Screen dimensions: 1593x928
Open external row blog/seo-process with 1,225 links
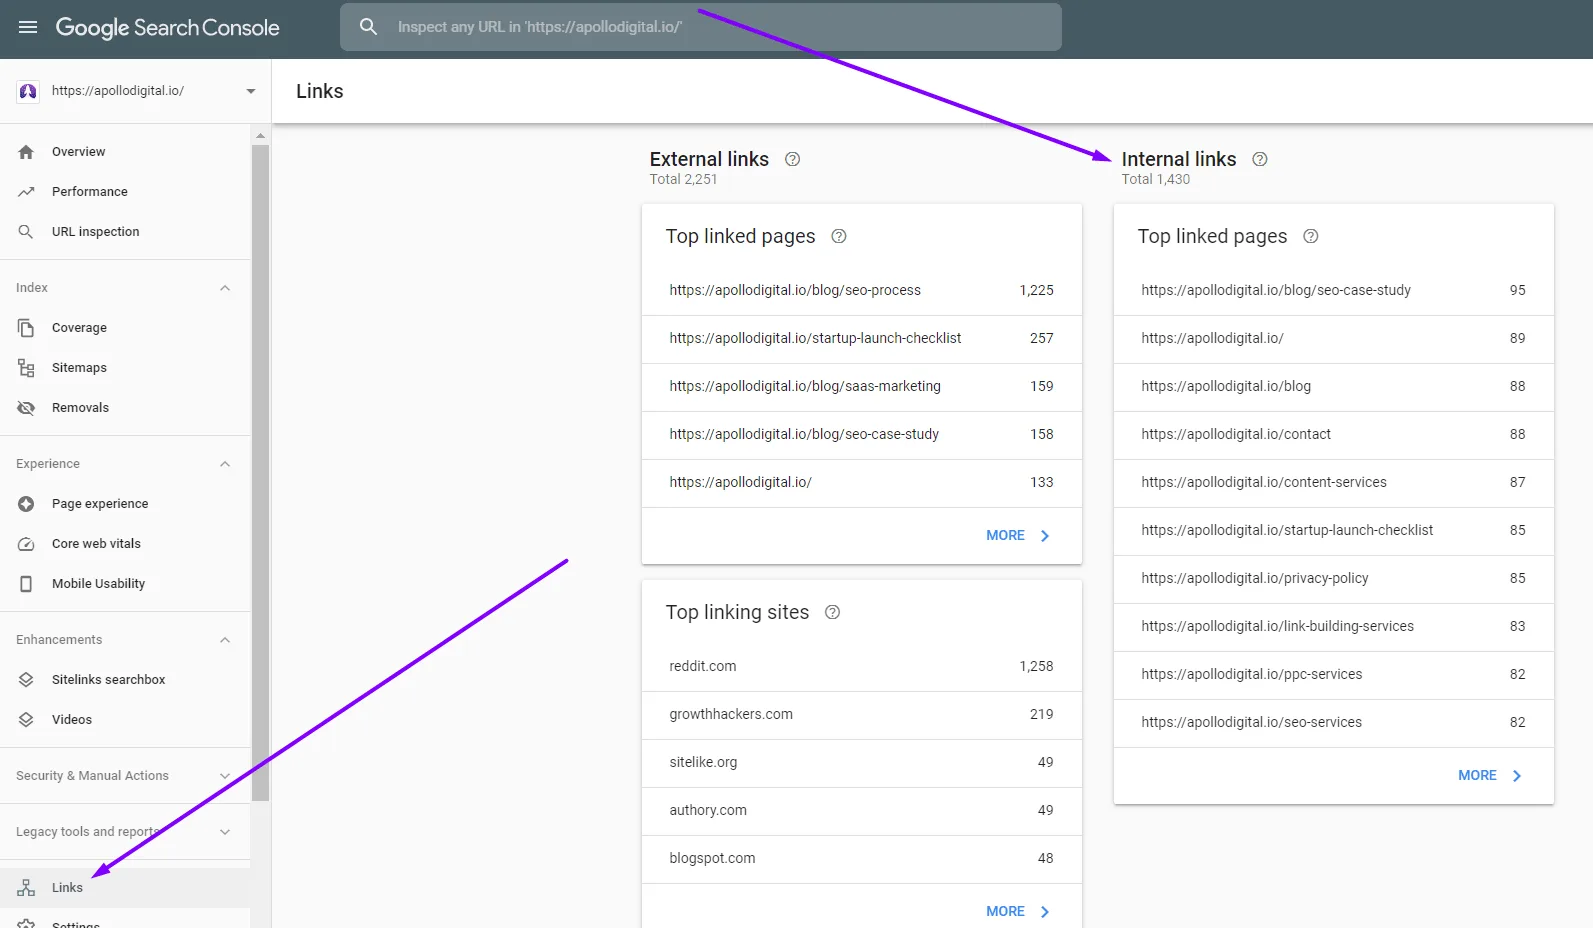(x=862, y=290)
